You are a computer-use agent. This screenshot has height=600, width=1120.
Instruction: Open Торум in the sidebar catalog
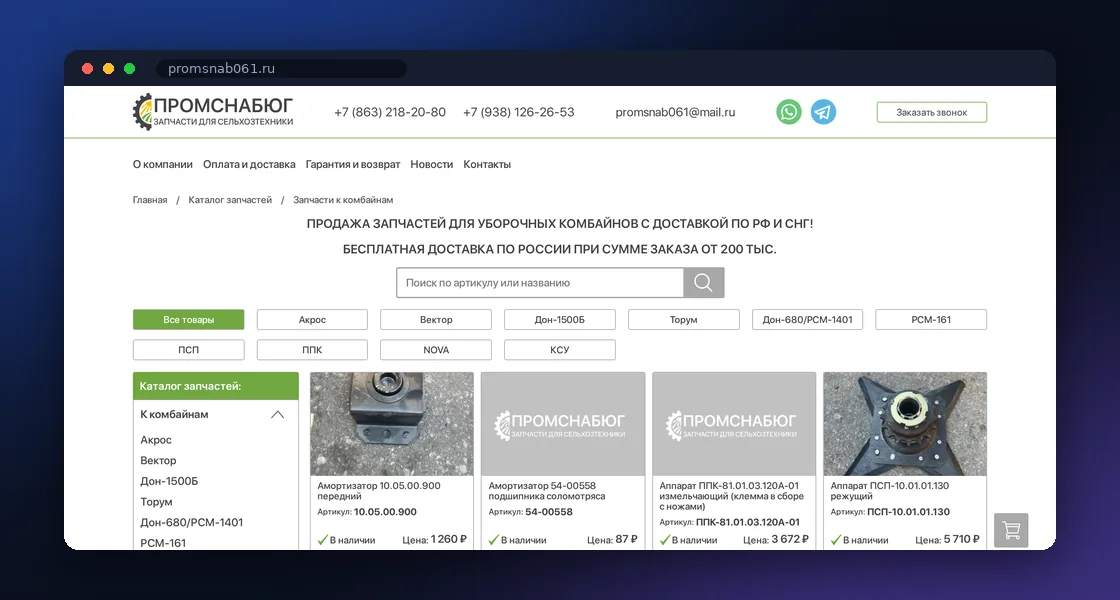pyautogui.click(x=156, y=502)
